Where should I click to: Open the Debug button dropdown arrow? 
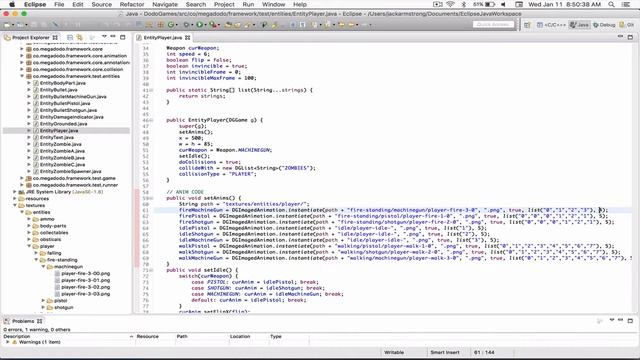192,25
